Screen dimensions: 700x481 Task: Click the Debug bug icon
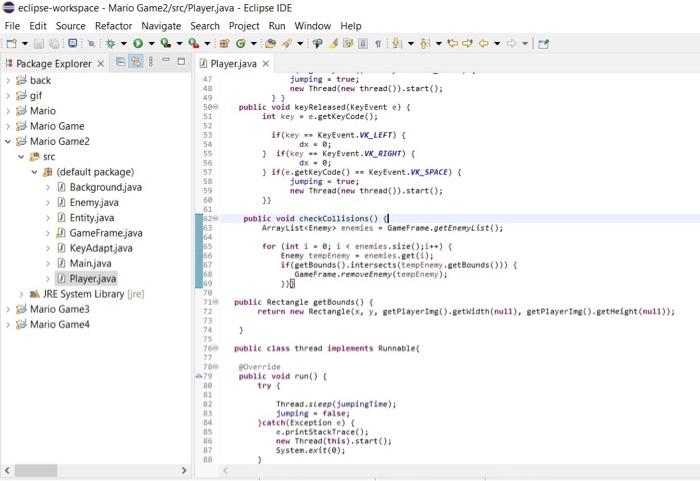click(x=110, y=43)
